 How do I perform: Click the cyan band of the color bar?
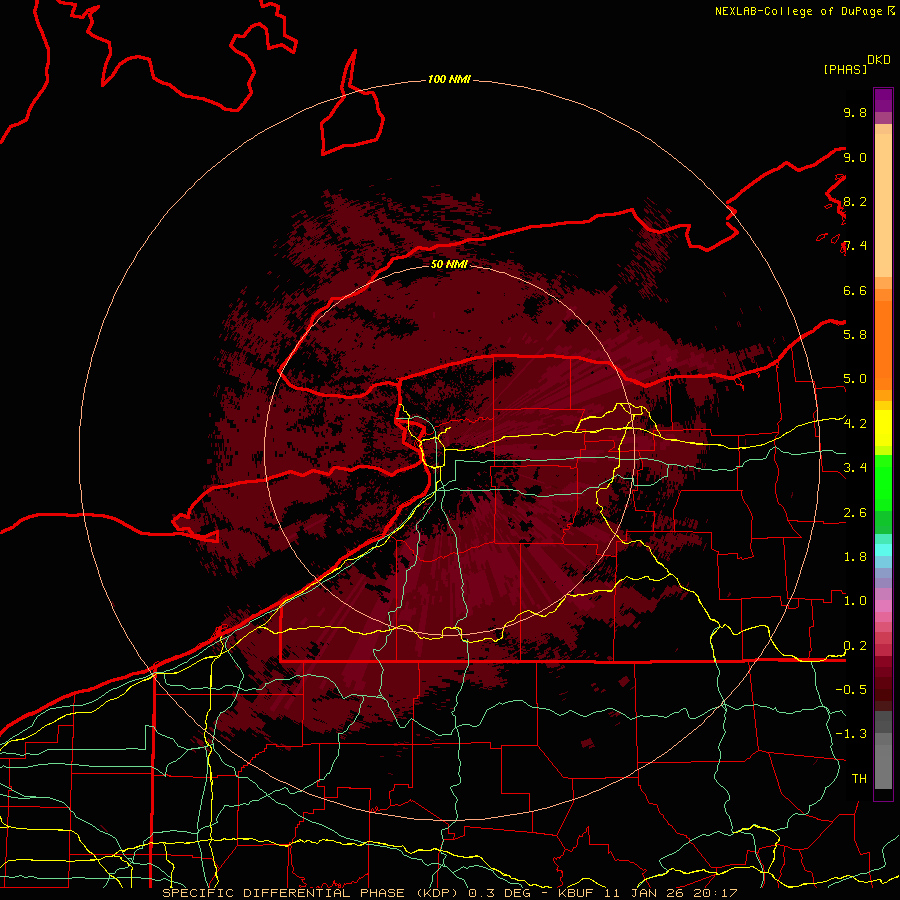(x=883, y=550)
